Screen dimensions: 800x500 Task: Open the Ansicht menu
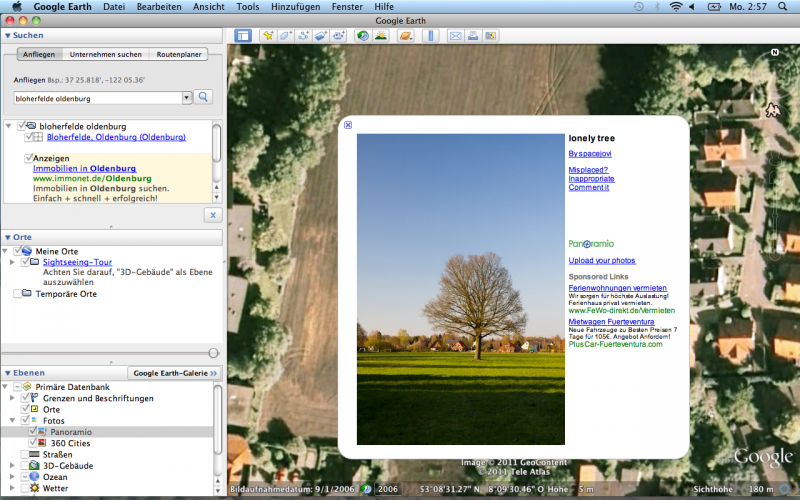[208, 7]
